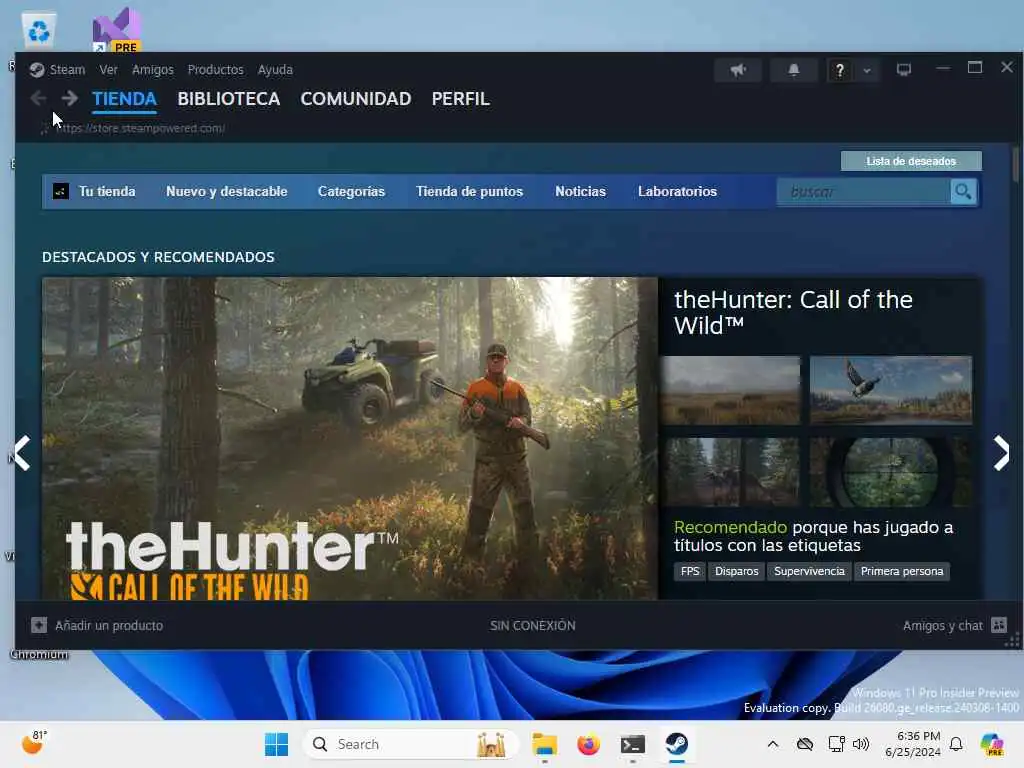Select the Supervivencia tag
This screenshot has height=768, width=1024.
pos(809,571)
